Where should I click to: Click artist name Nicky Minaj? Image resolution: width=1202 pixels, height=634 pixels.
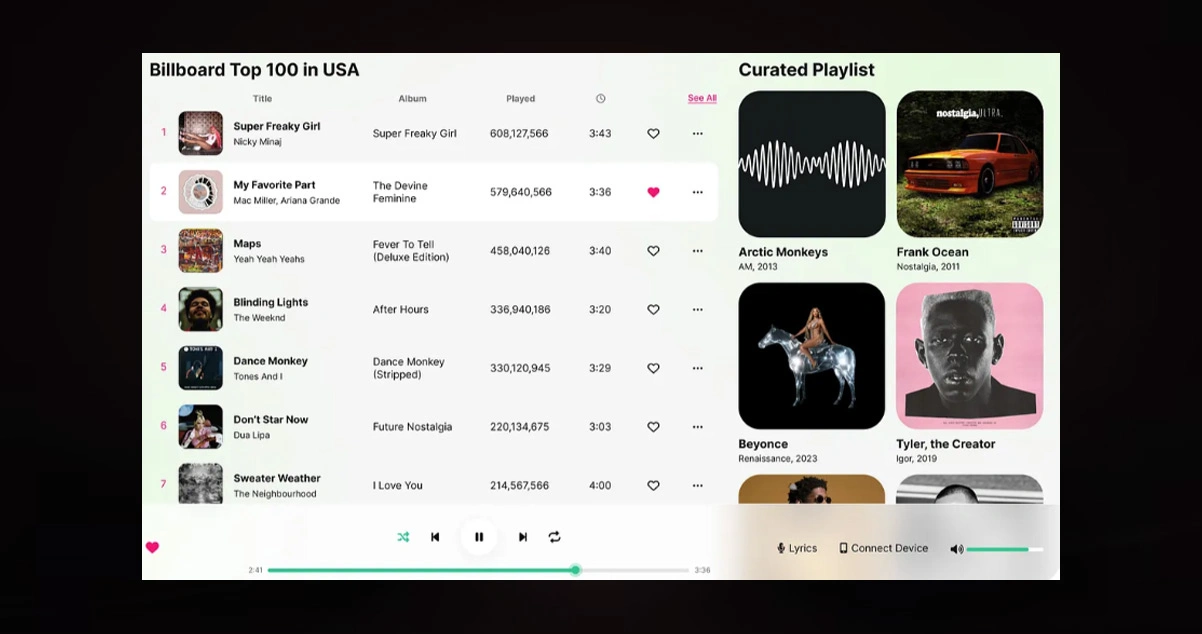[257, 142]
